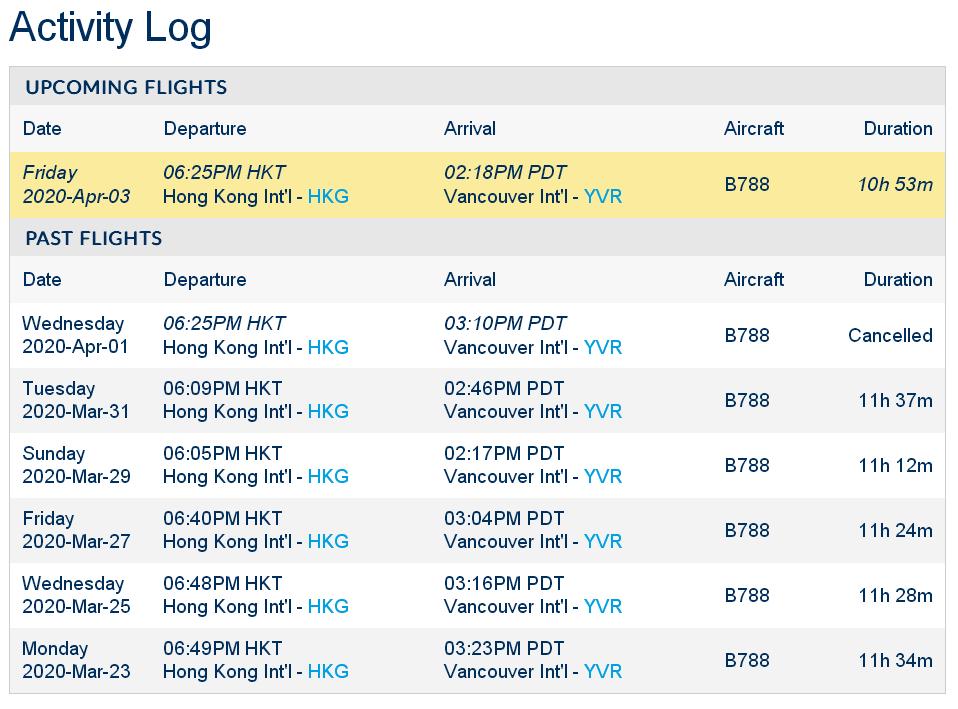
Task: Select the Cancelled status on the 2020-Apr-01 flight
Action: (x=890, y=336)
